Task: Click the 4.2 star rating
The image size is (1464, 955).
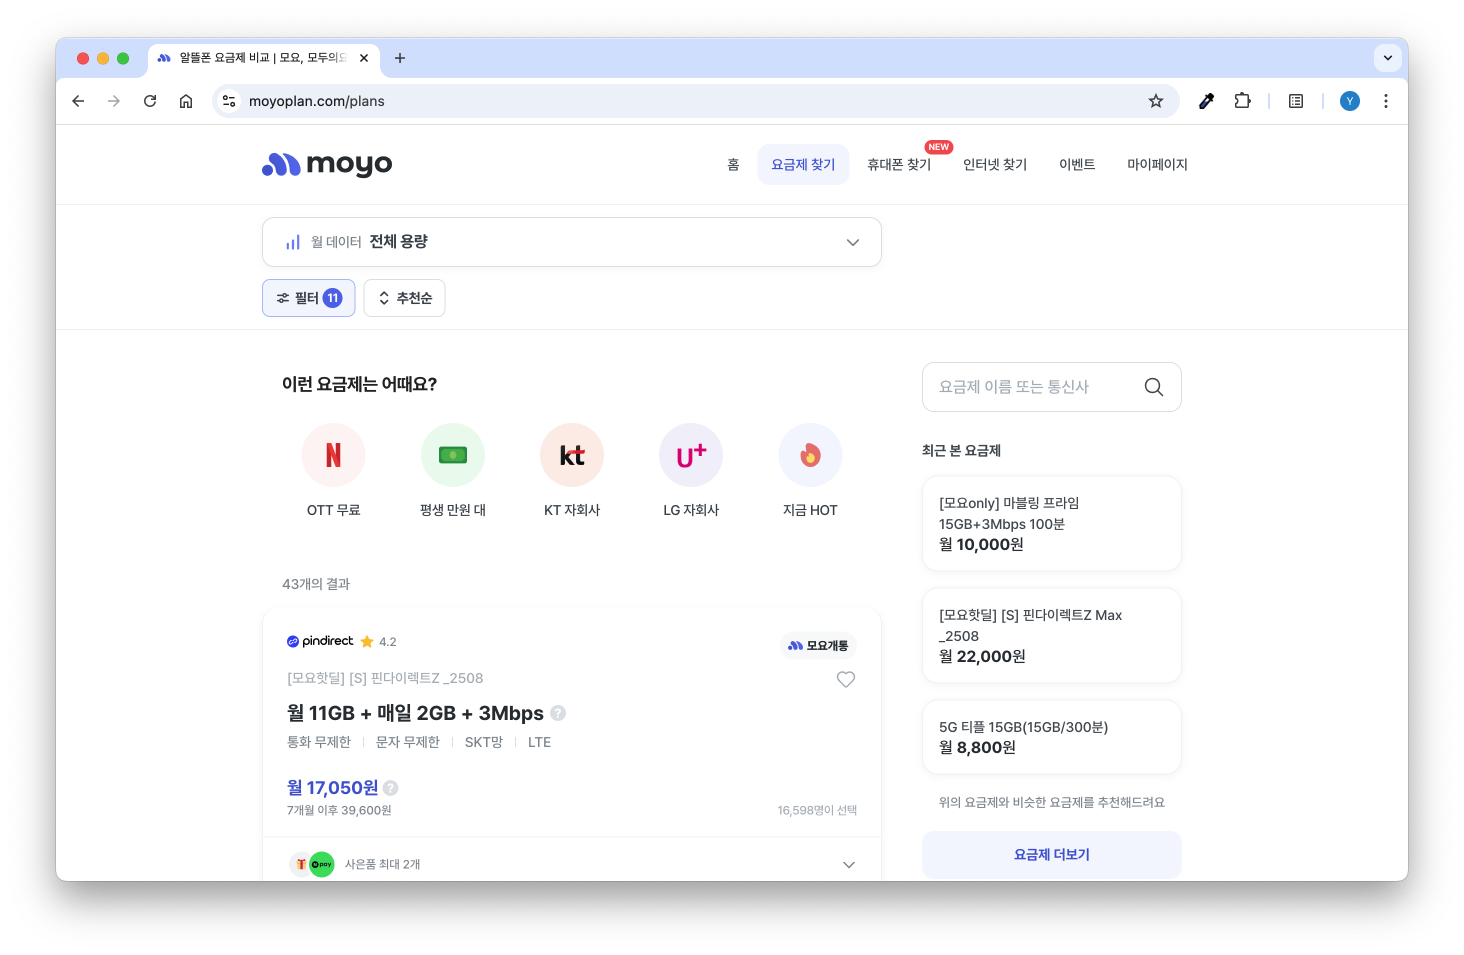Action: (379, 642)
